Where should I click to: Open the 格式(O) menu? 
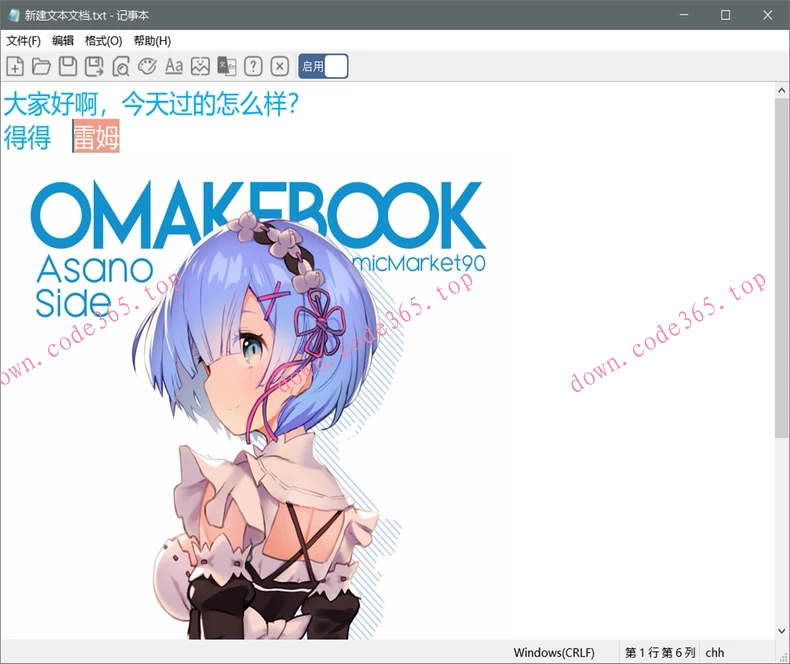[x=103, y=41]
